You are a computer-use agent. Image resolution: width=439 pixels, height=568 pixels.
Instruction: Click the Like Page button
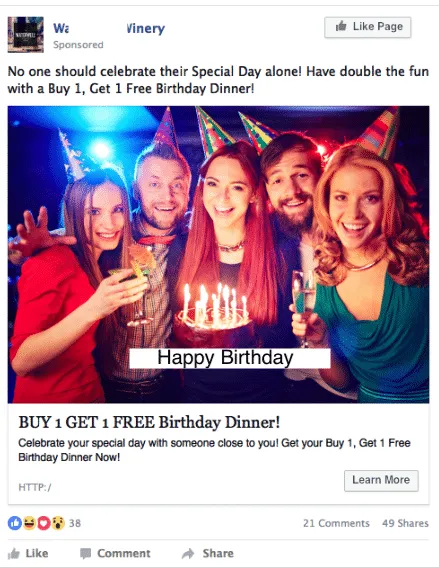click(368, 27)
